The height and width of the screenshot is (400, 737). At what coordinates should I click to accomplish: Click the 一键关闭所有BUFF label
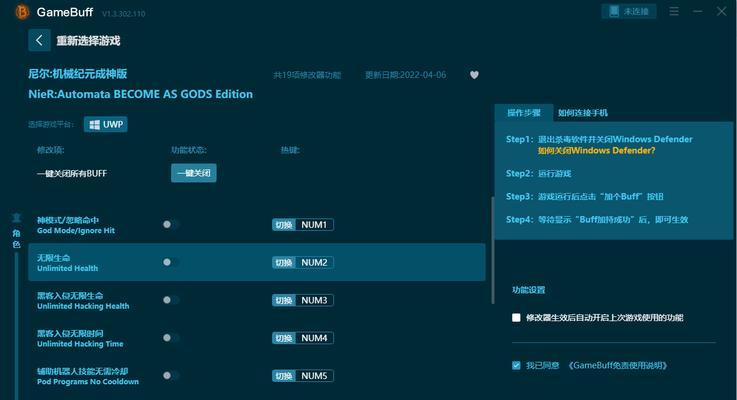point(72,173)
